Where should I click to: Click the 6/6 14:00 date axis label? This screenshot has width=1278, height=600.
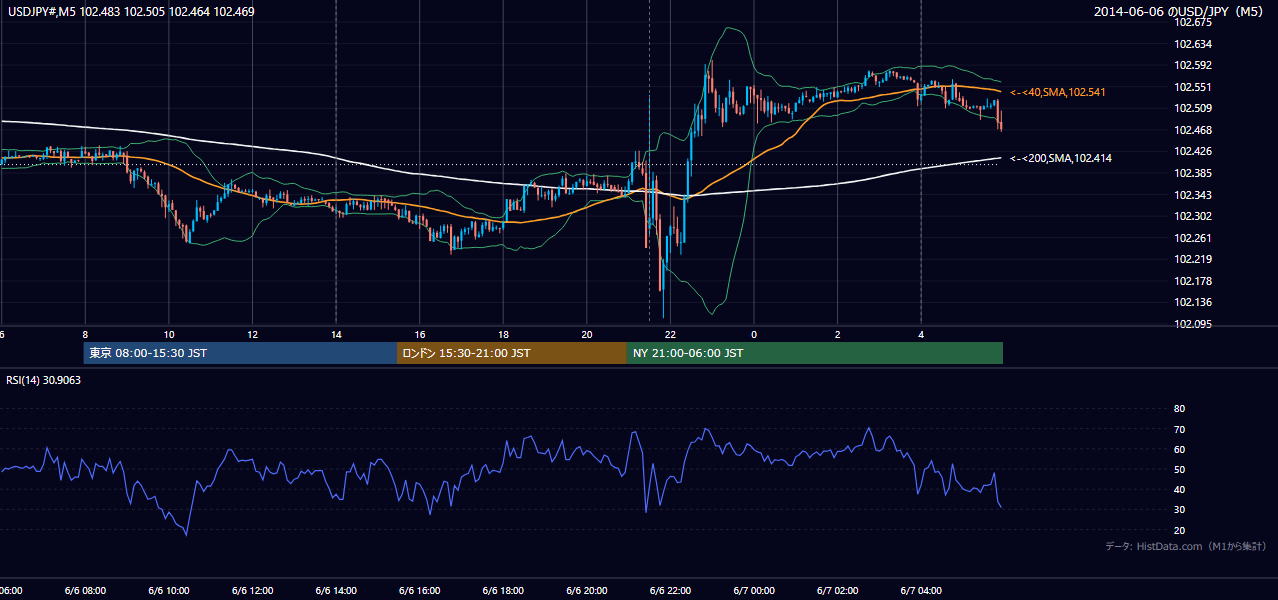(x=335, y=590)
